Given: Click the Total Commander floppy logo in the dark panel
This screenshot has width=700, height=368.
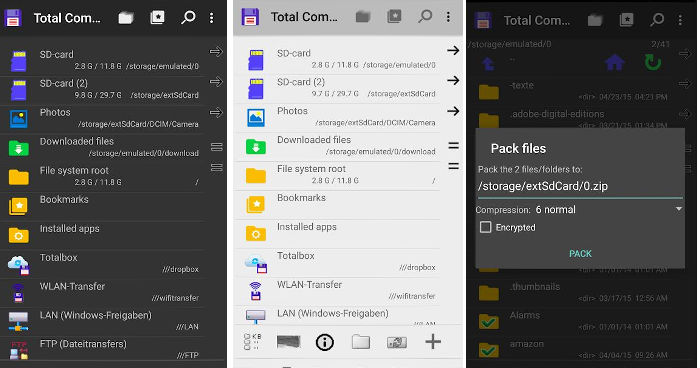Looking at the screenshot, I should pyautogui.click(x=13, y=18).
